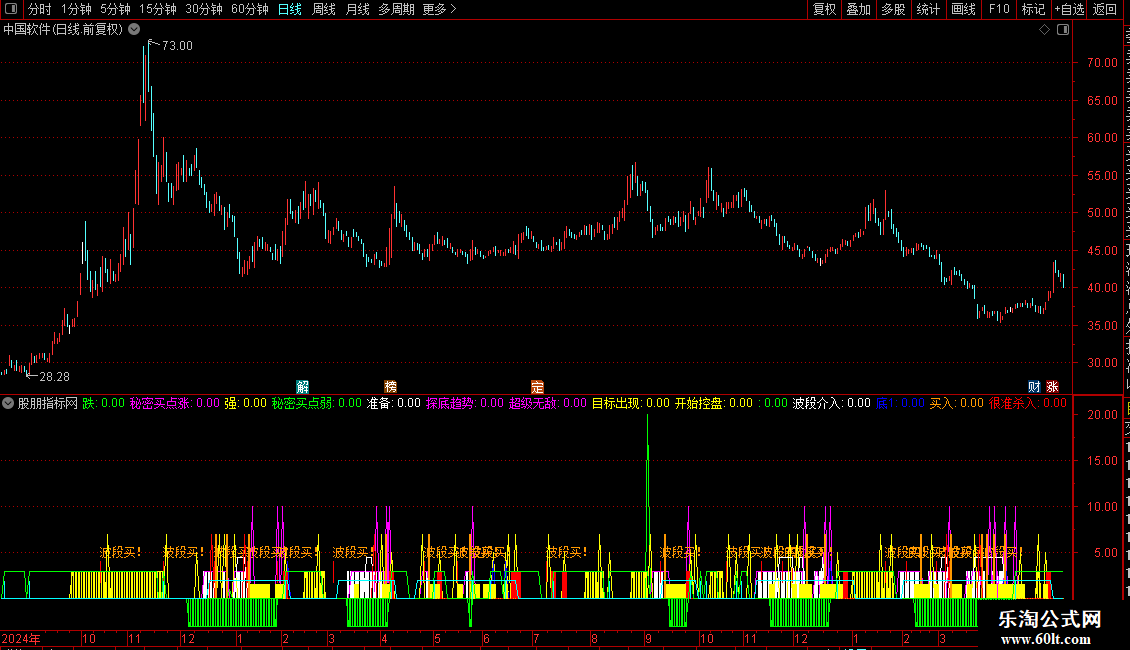This screenshot has width=1130, height=650.
Task: Click the 涨 event marker icon
Action: click(1053, 387)
